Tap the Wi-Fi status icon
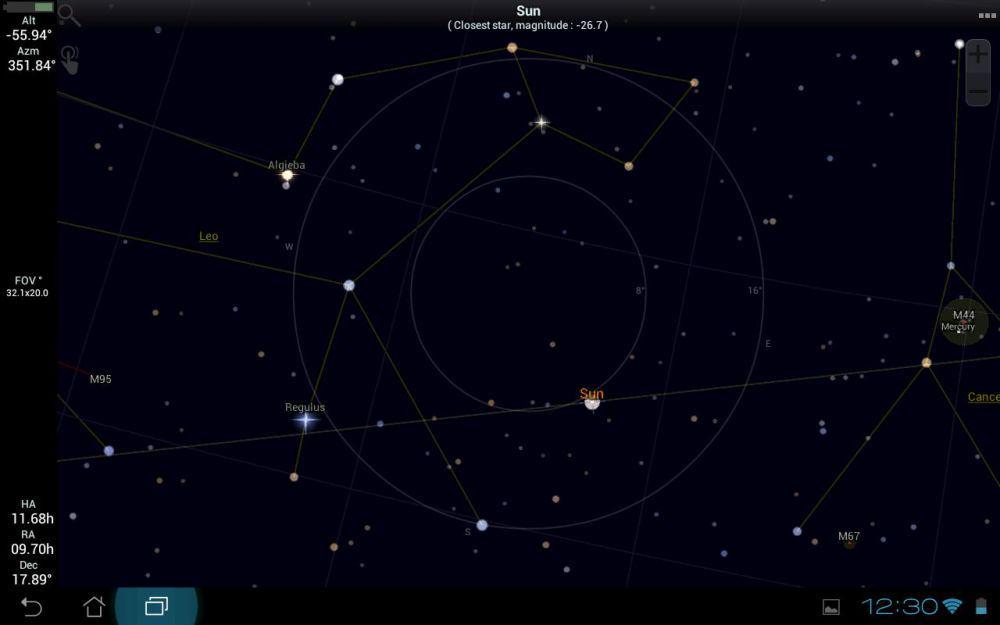Screen dimensions: 1000x625 952,605
